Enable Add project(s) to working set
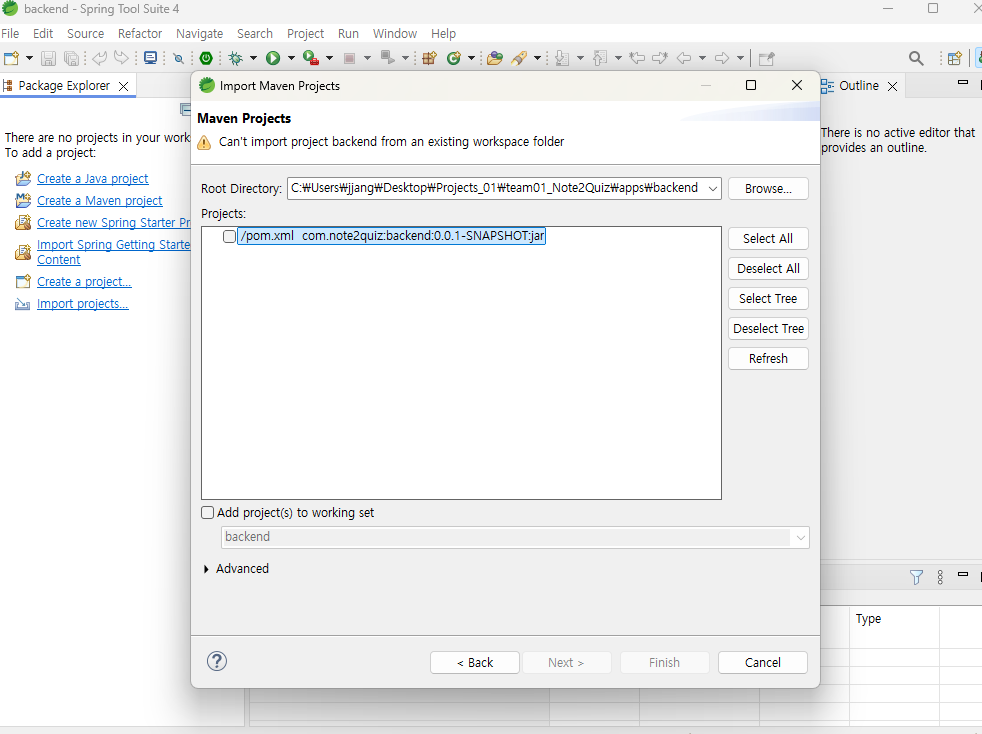Viewport: 982px width, 734px height. point(207,512)
